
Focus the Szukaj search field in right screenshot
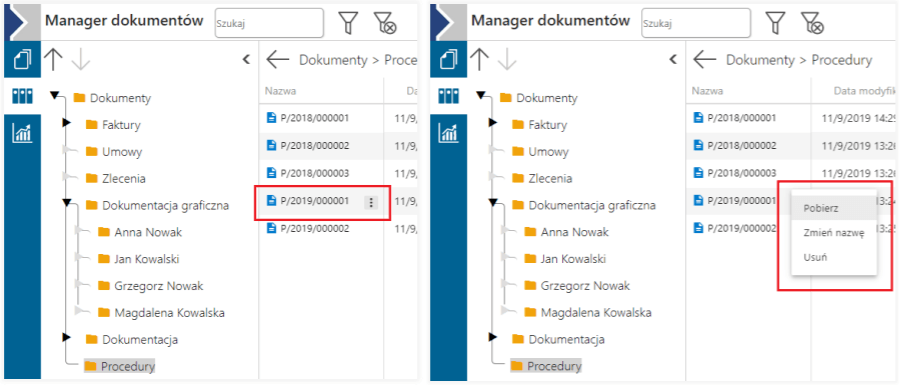[x=696, y=23]
